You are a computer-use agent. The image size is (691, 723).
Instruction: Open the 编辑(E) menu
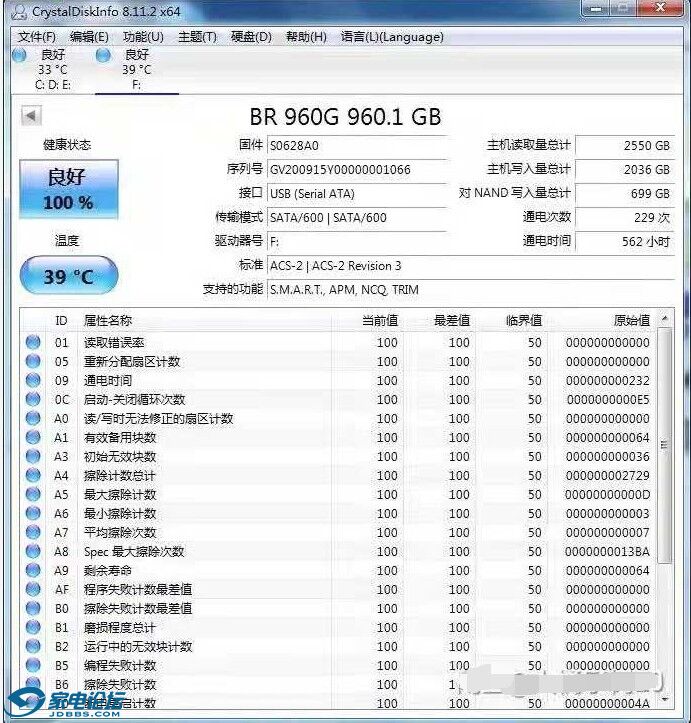tap(89, 36)
